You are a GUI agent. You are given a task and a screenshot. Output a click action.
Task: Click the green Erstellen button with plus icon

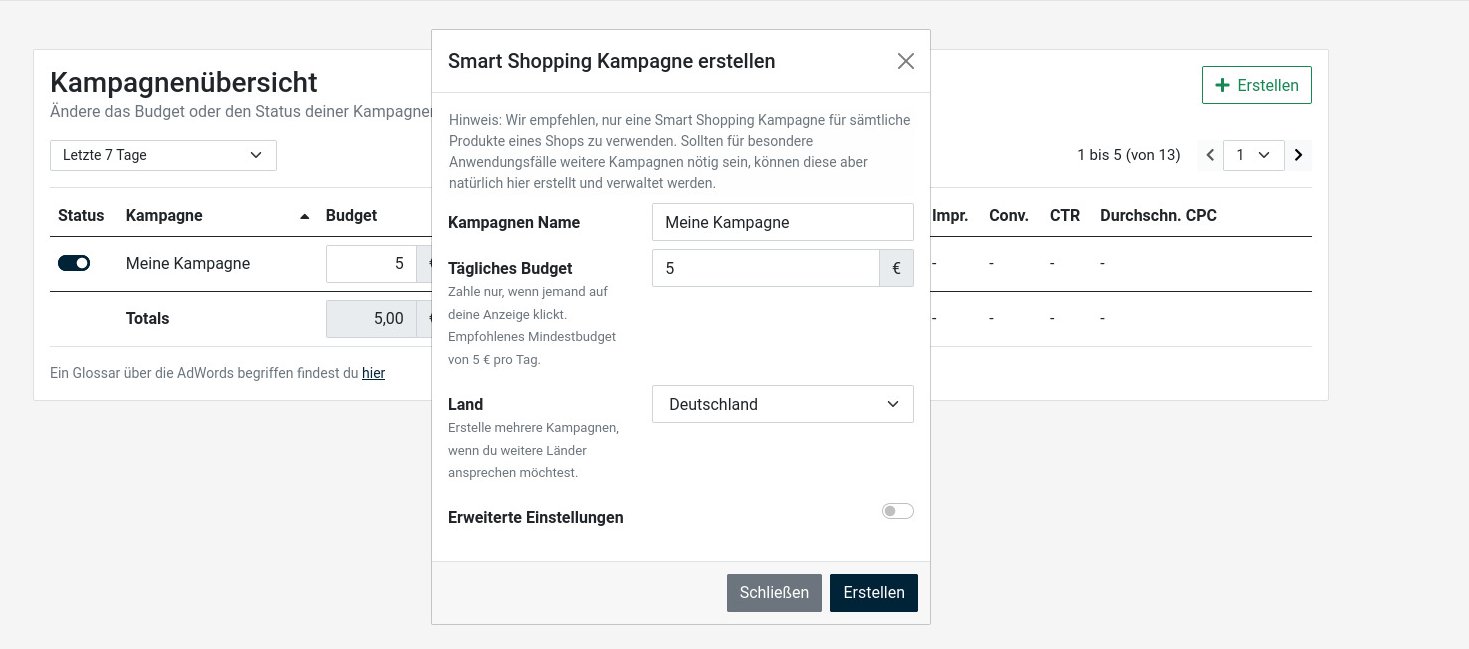pos(1256,85)
